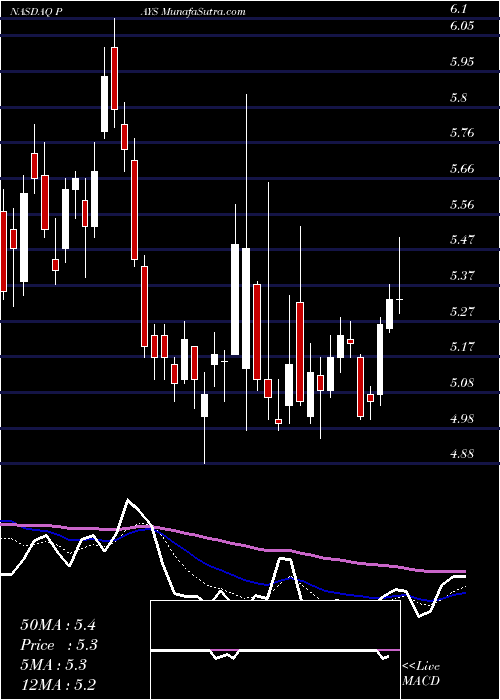Click the 5.95 price axis label
This screenshot has height=700, width=500.
click(x=462, y=62)
